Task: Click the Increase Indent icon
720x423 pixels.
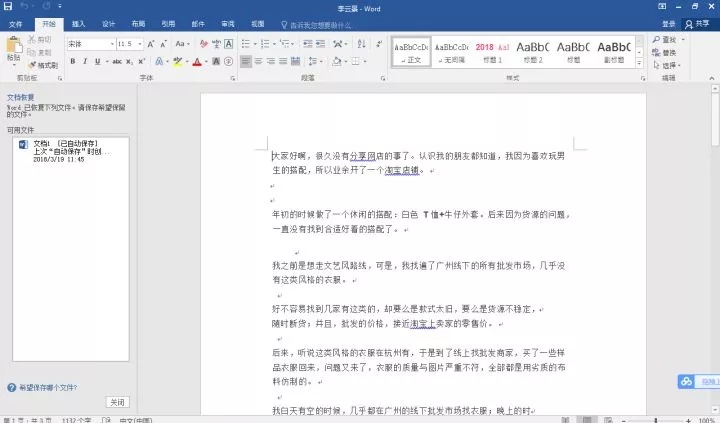Action: coord(321,44)
